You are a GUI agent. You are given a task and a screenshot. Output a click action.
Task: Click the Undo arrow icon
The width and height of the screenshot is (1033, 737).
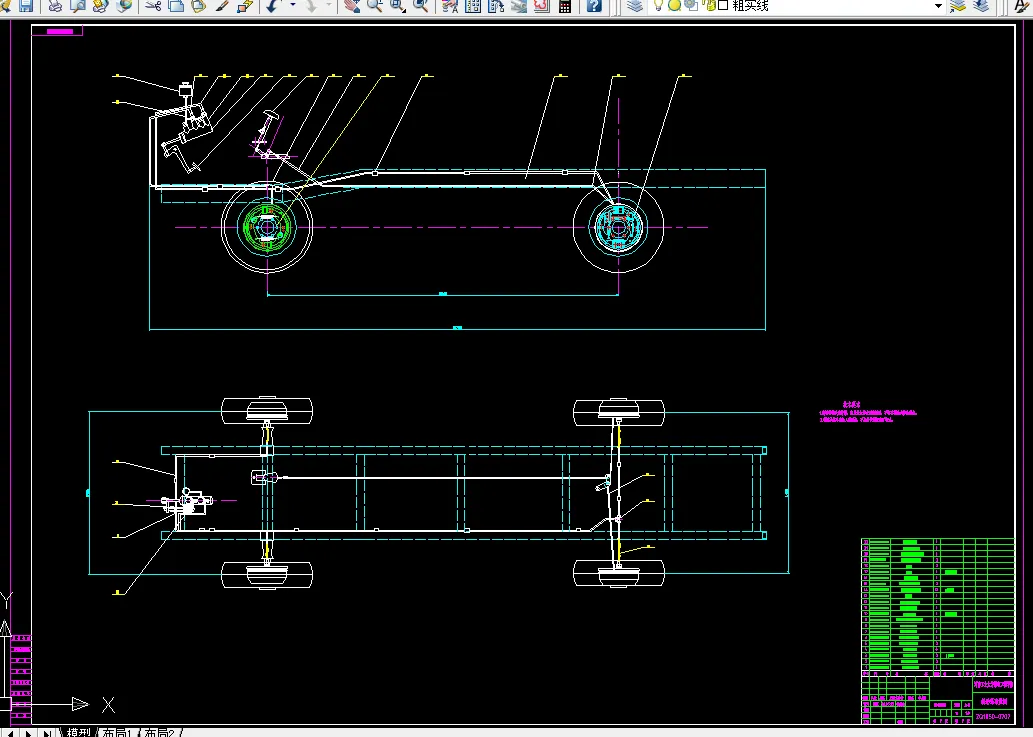click(x=273, y=6)
